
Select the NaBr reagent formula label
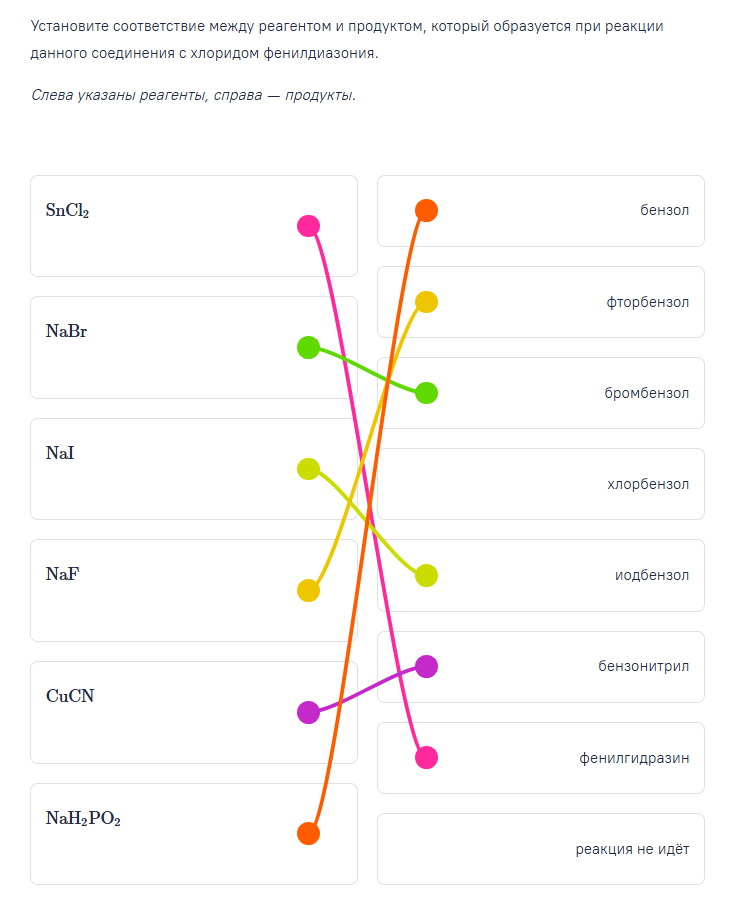pos(67,332)
